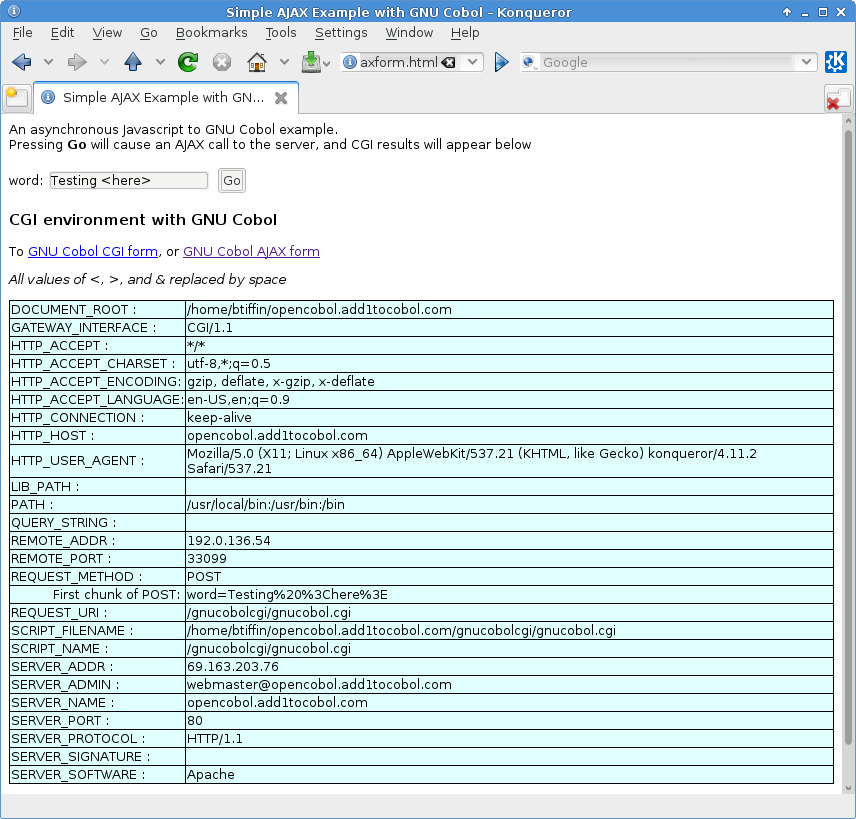
Task: Click the Stop loading icon
Action: (x=222, y=62)
